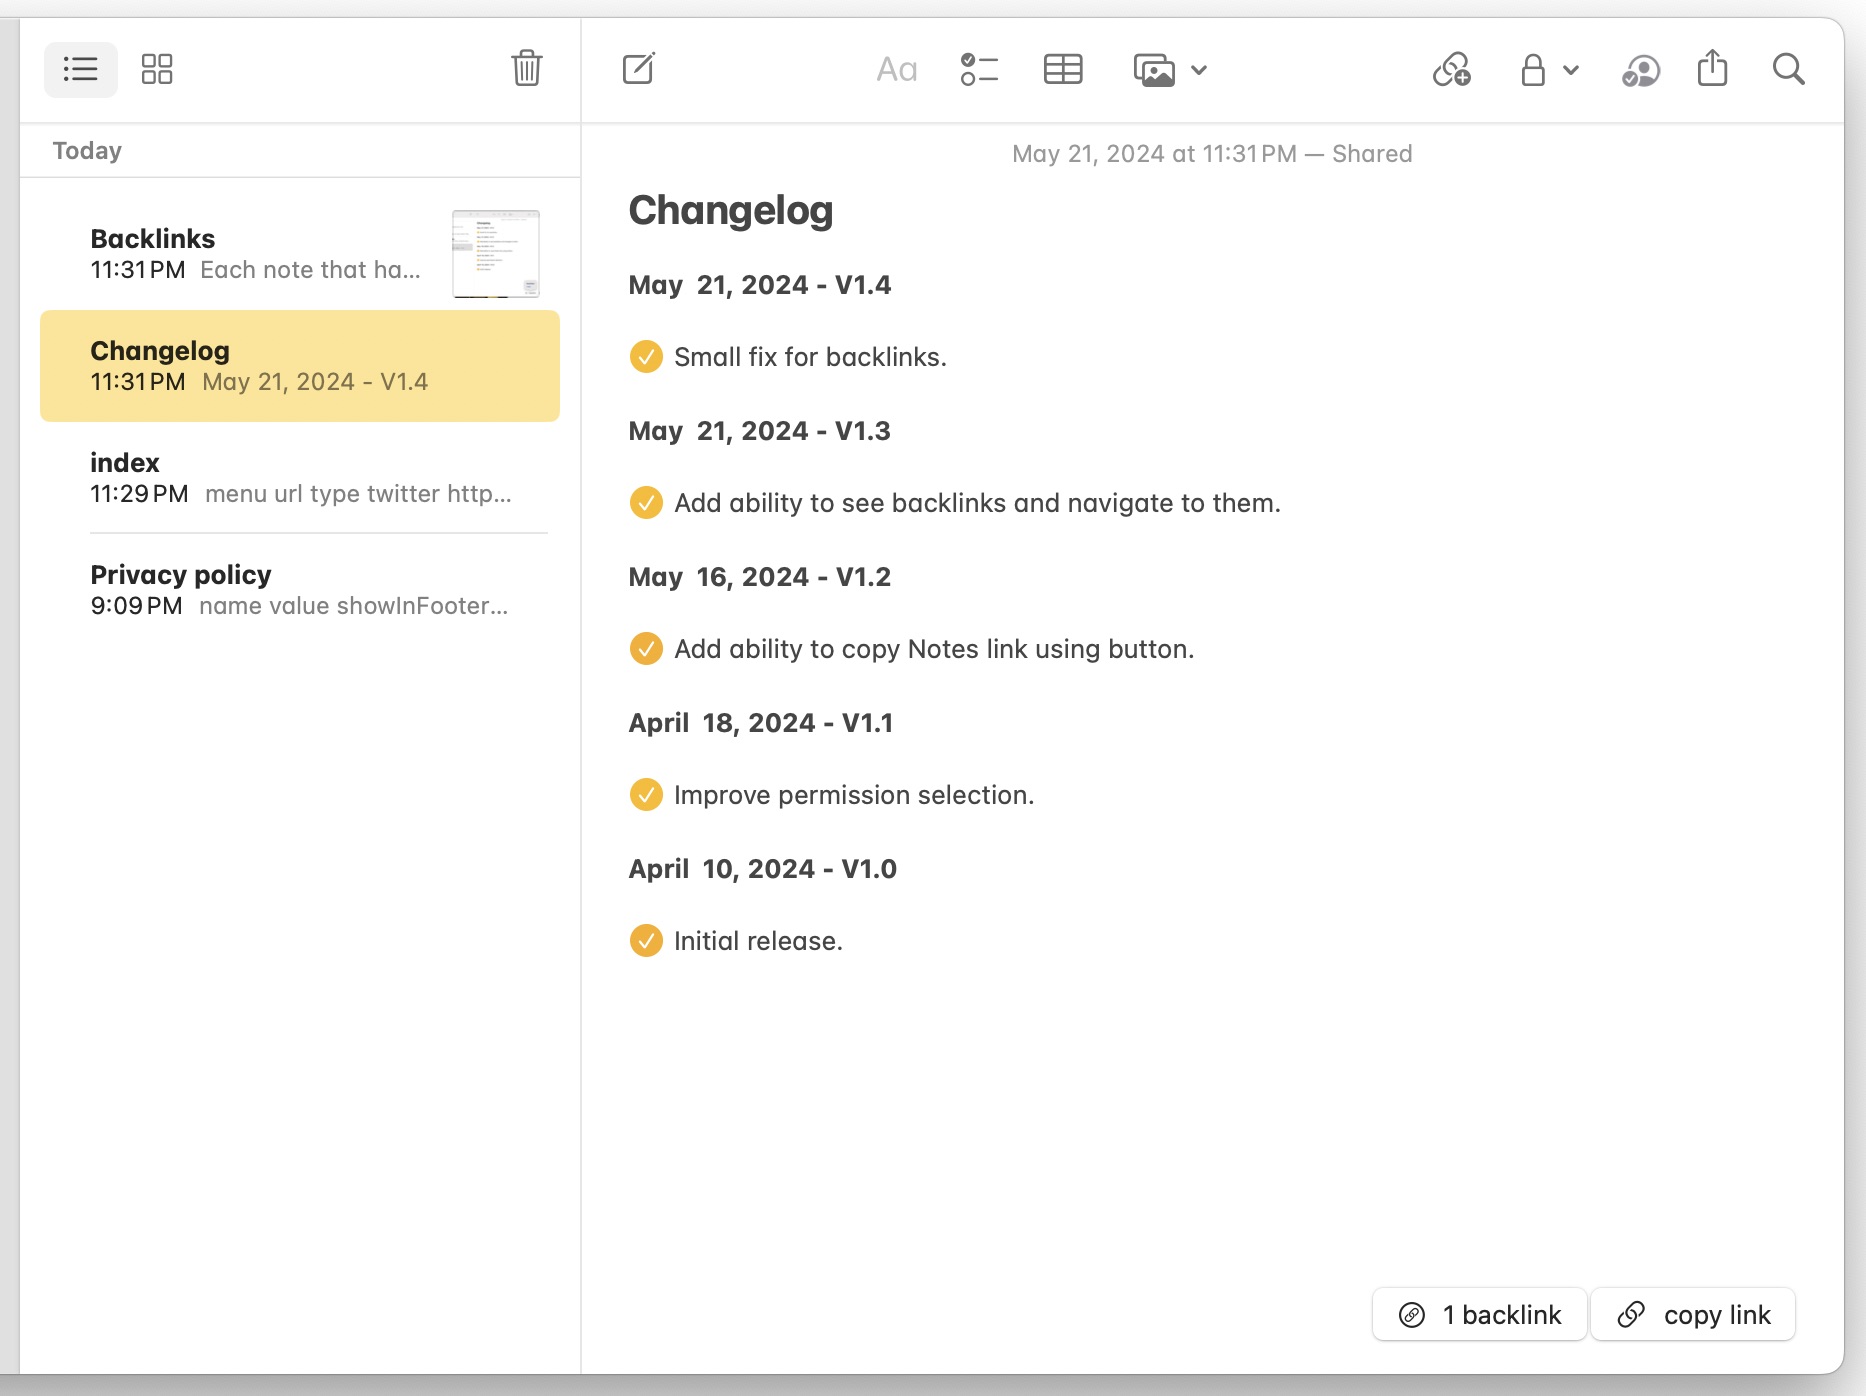The width and height of the screenshot is (1866, 1396).
Task: Open the Backlinks note
Action: tap(300, 254)
